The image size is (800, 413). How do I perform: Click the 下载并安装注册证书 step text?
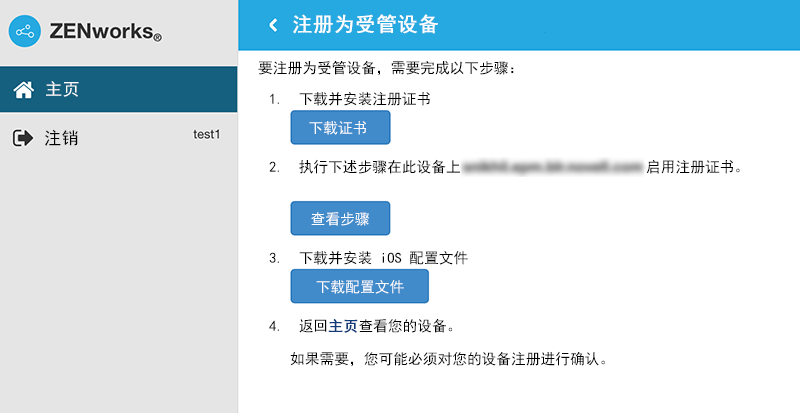click(366, 100)
